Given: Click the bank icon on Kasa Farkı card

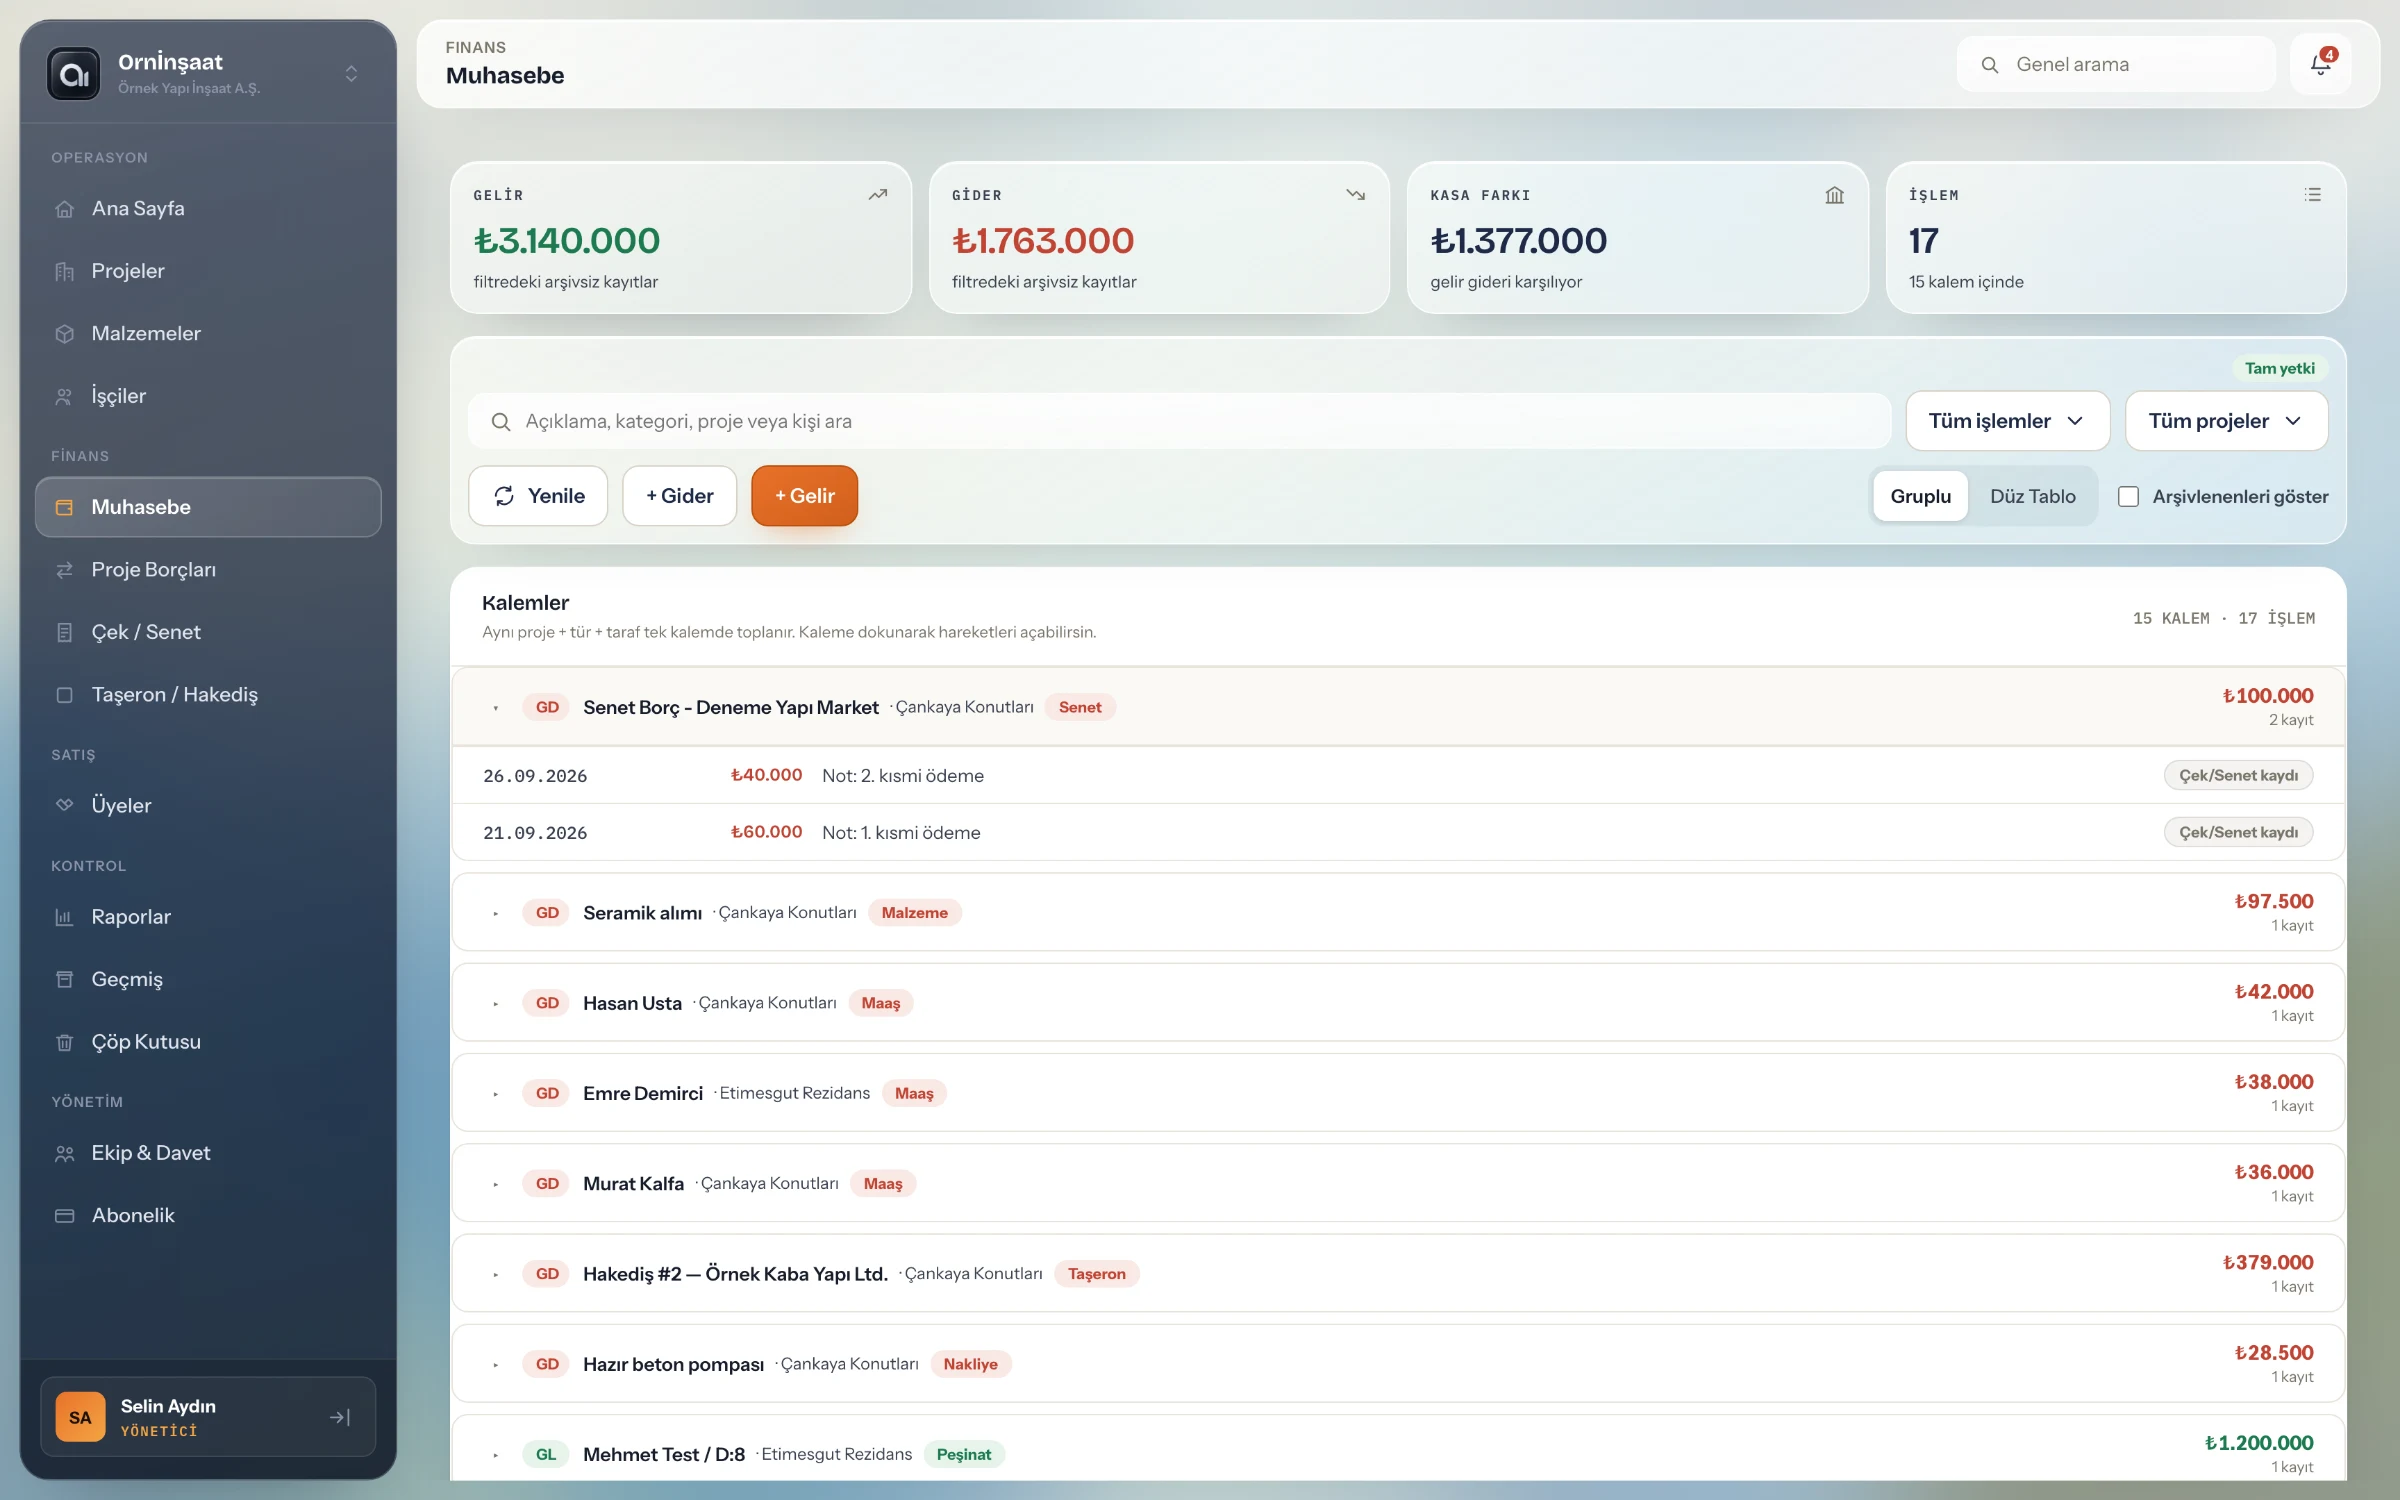Looking at the screenshot, I should [1834, 195].
